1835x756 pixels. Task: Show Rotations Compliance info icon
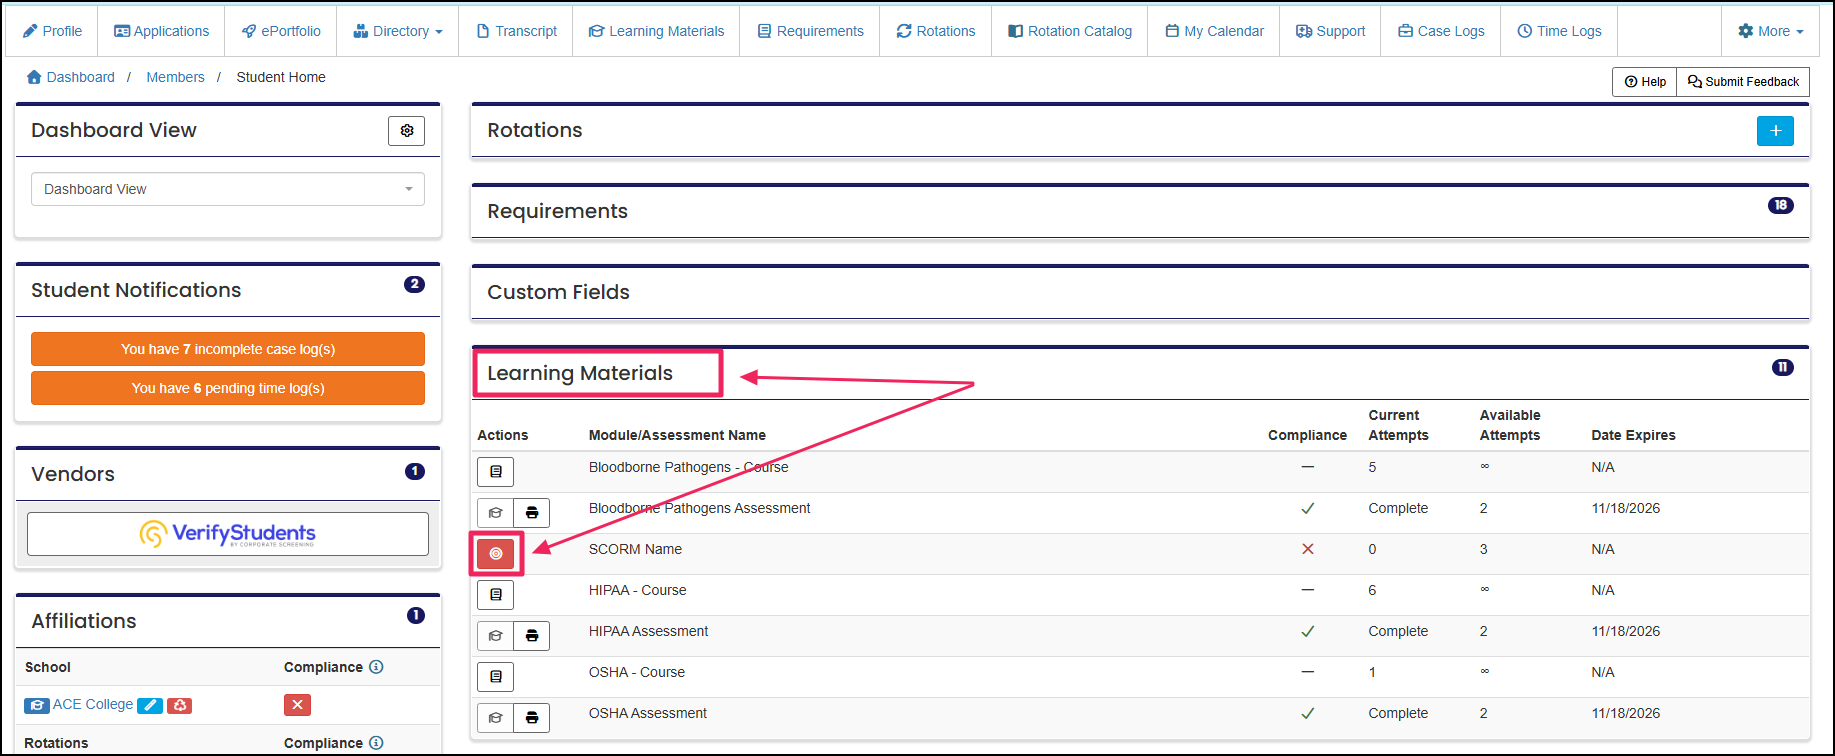(376, 743)
